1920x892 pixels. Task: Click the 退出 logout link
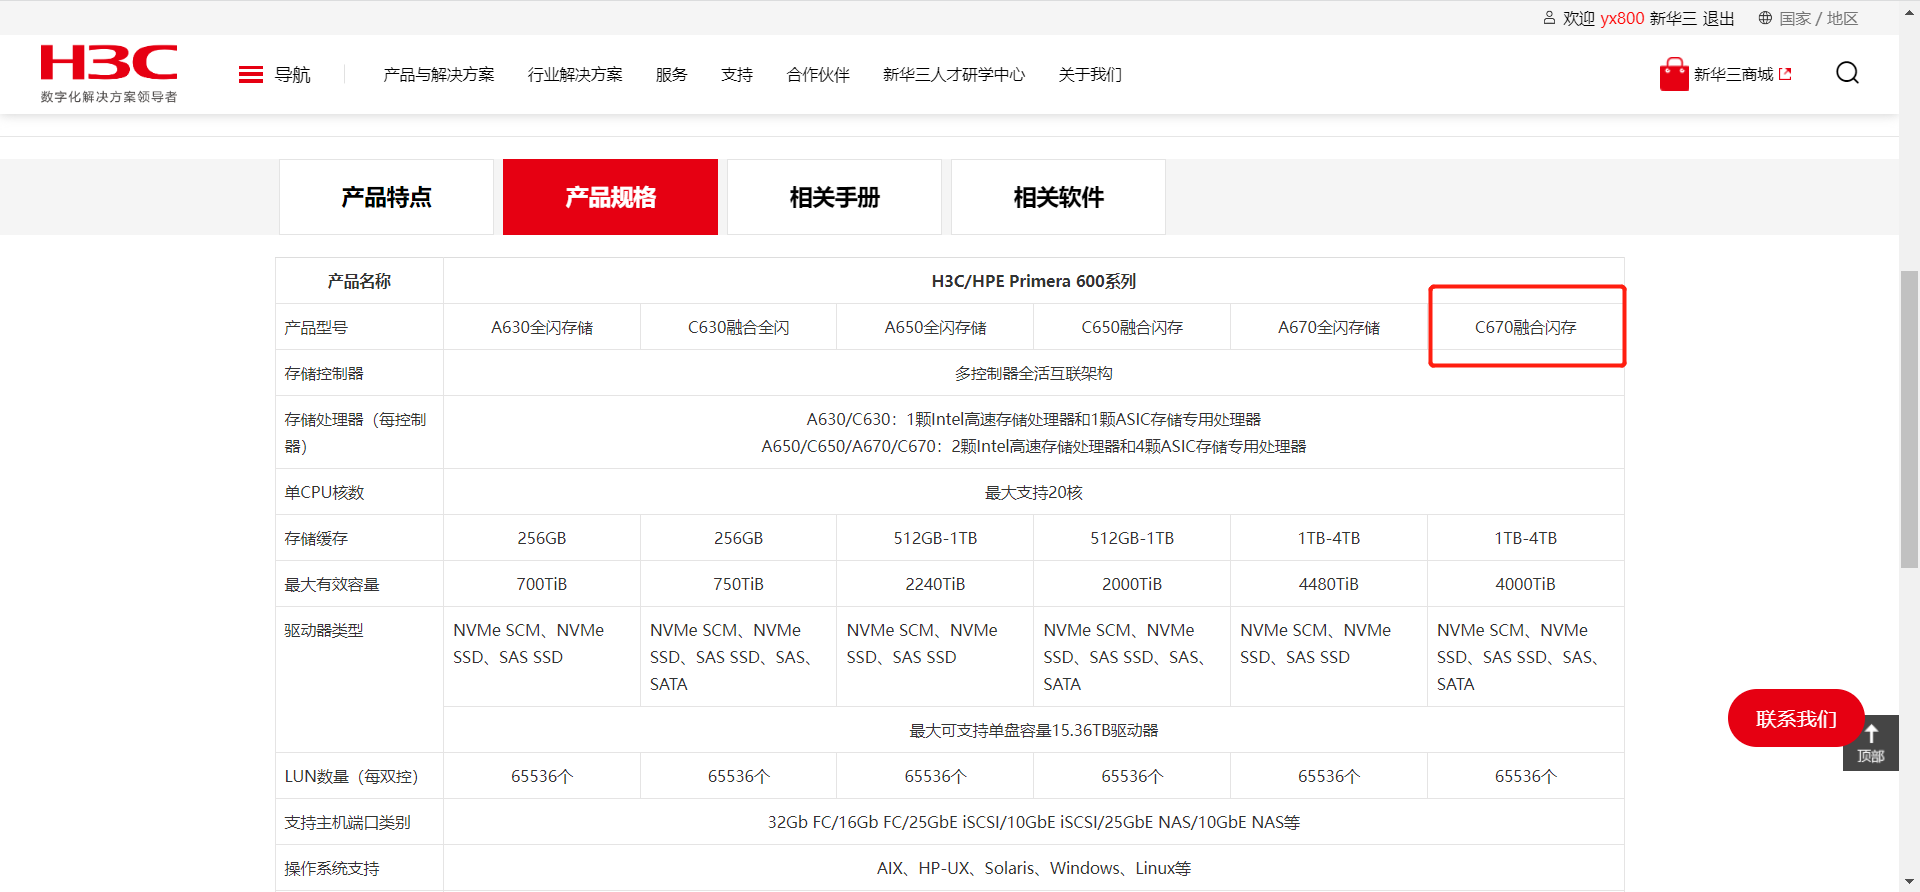tap(1718, 18)
